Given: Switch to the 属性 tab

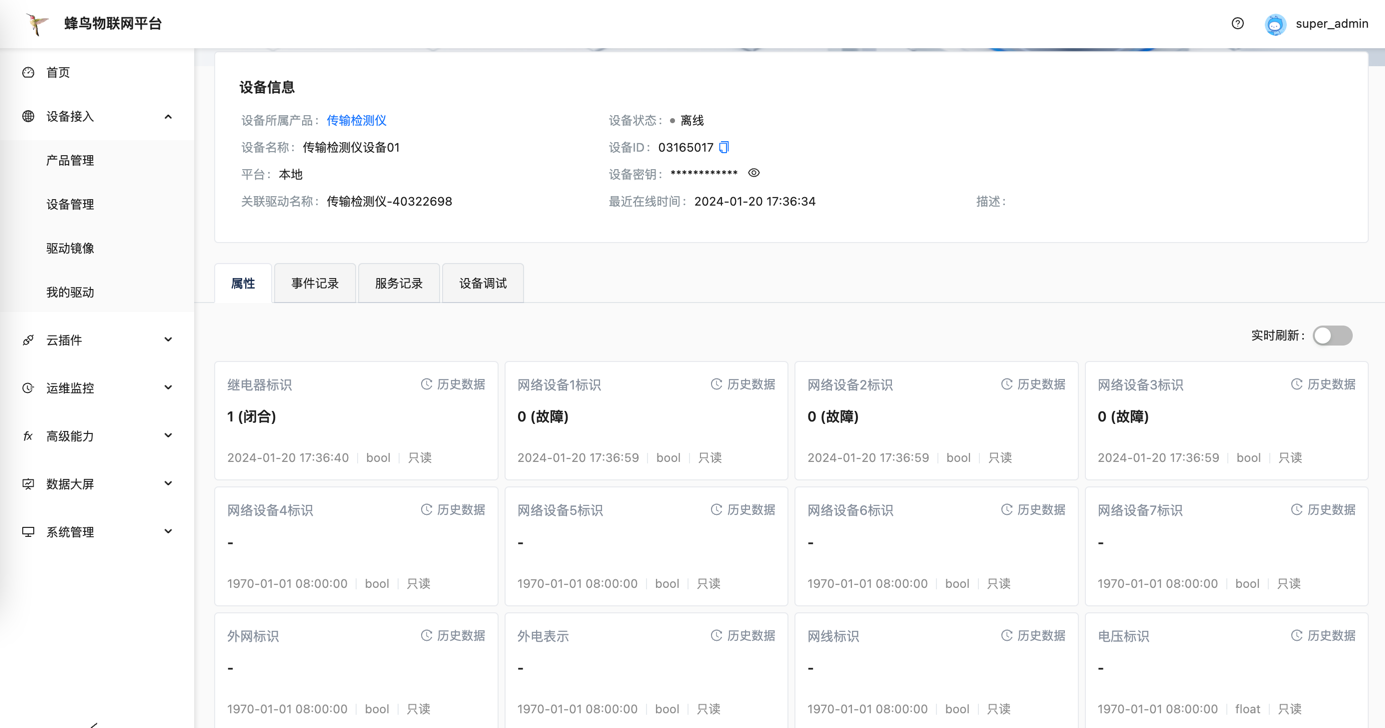Looking at the screenshot, I should pos(243,284).
